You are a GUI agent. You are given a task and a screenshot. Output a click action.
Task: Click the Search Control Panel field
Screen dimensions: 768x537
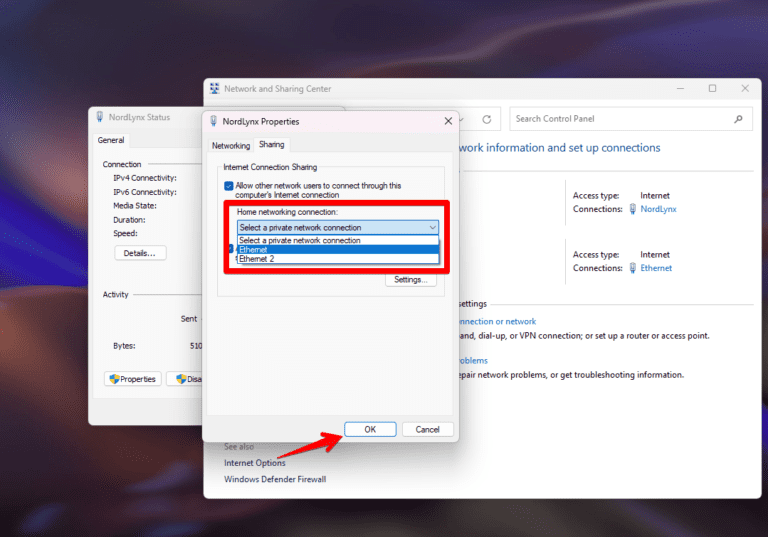[631, 119]
